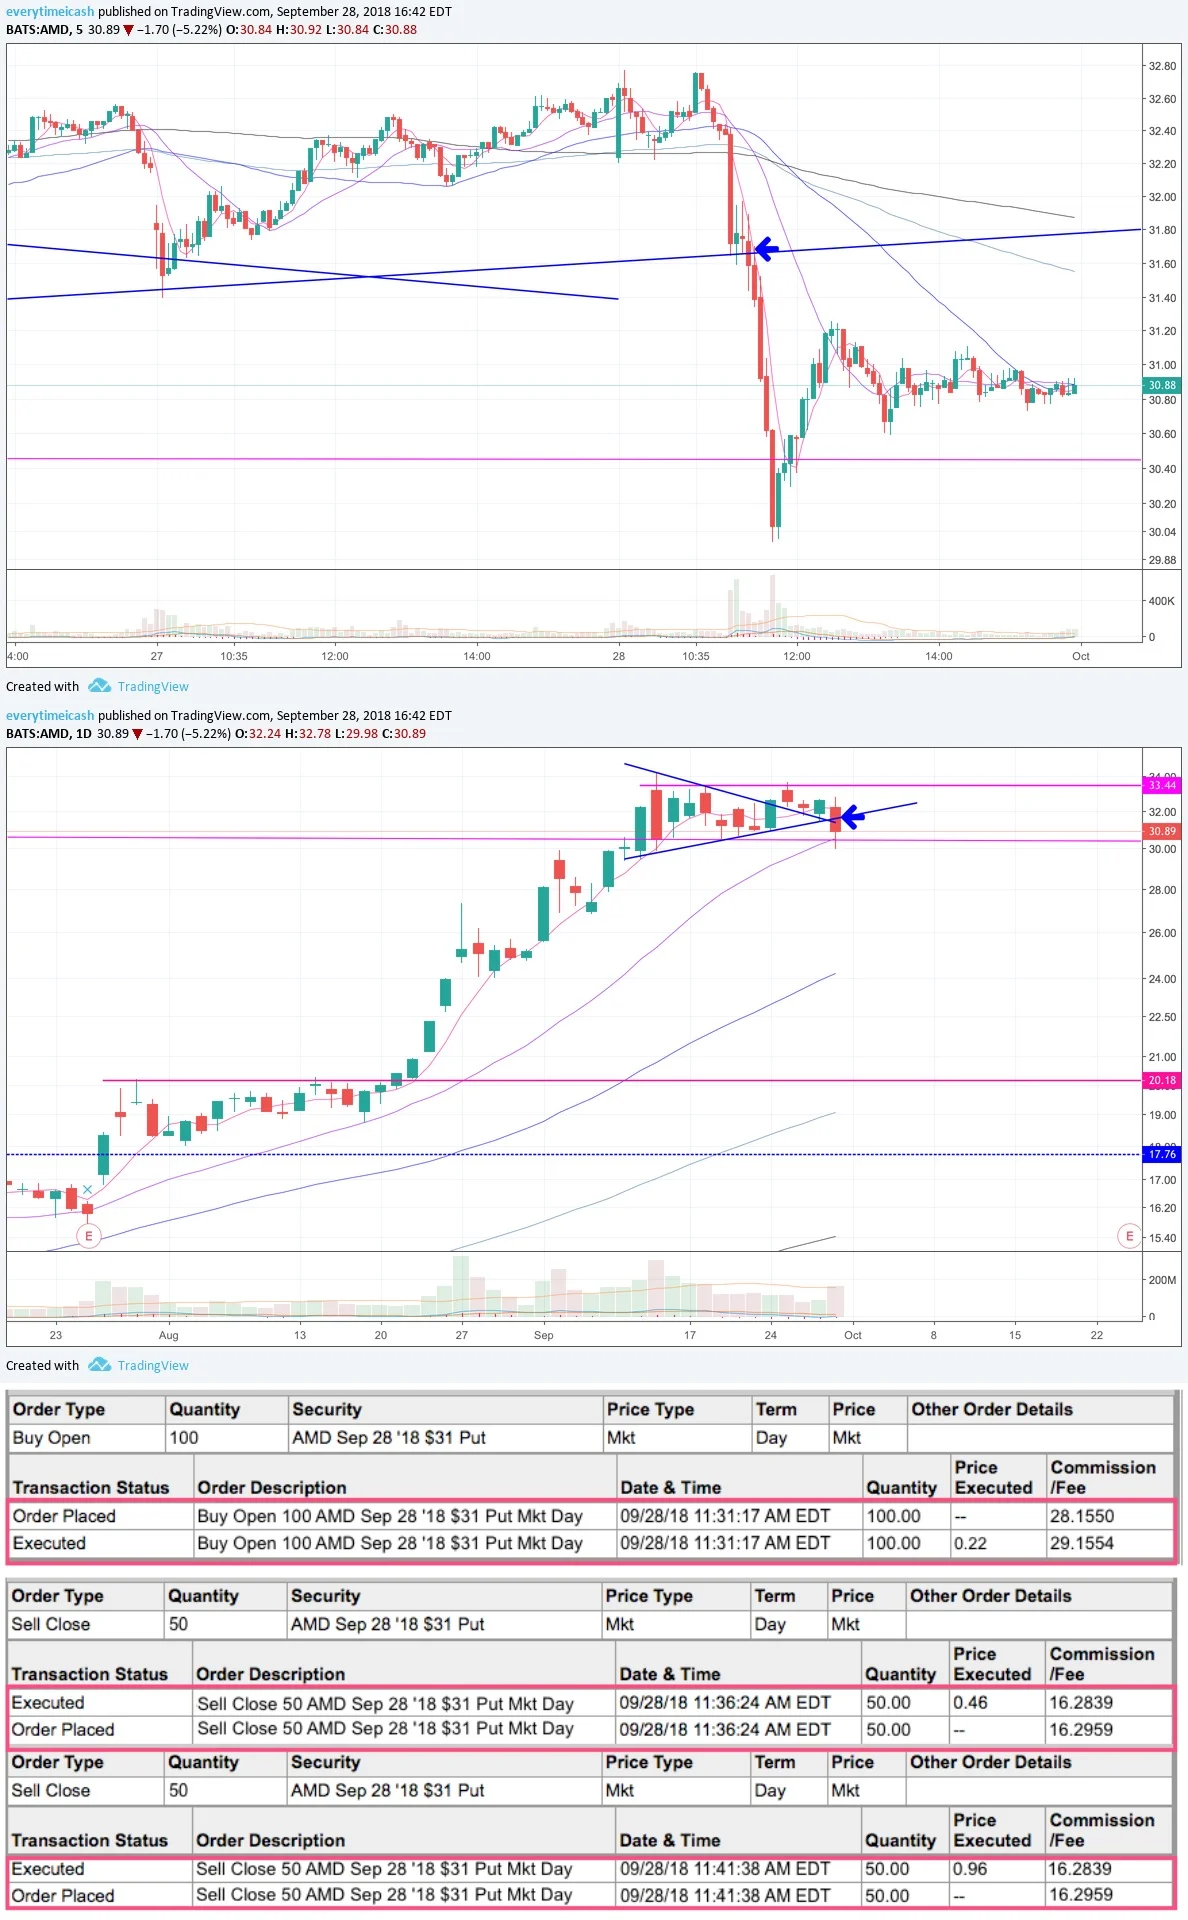Click '09/28/18 11:36:24 AM EDT' in Executed row
Viewport: 1188px width, 1920px height.
coord(725,1702)
